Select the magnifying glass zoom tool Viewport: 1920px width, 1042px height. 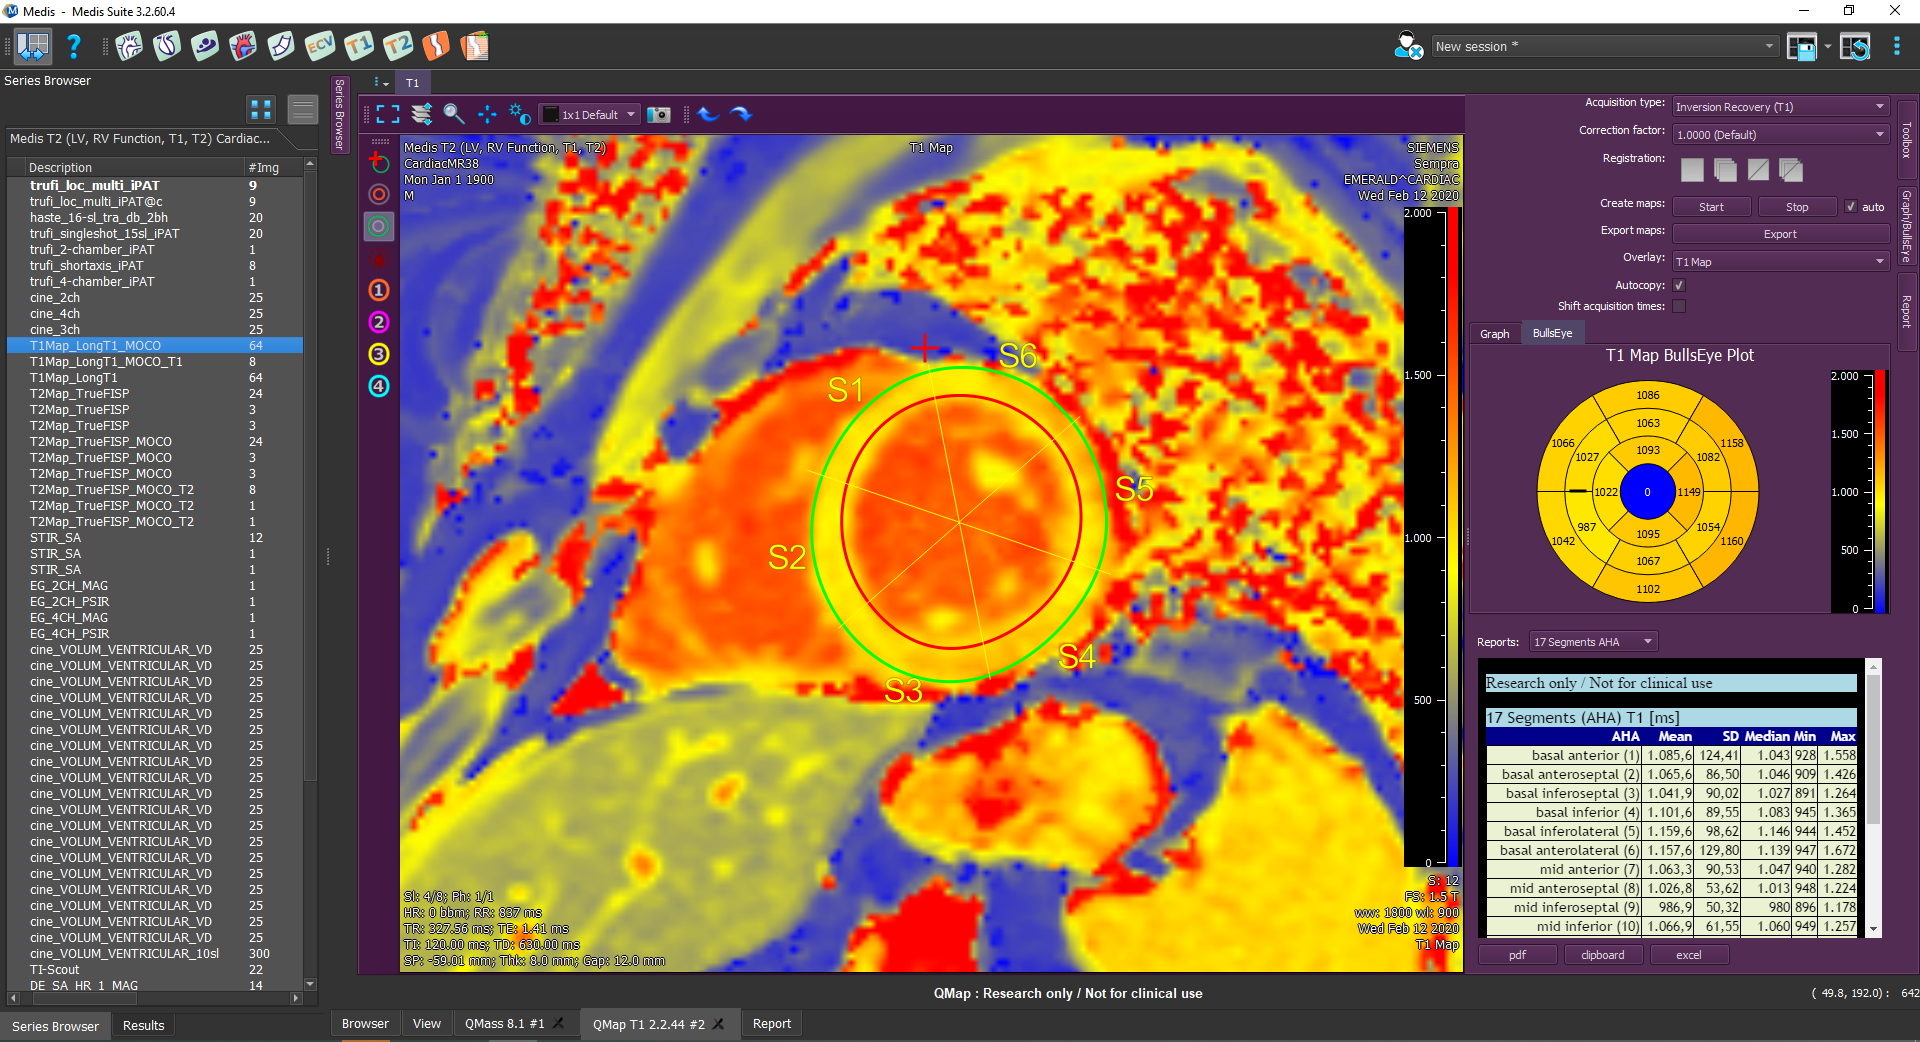coord(454,114)
